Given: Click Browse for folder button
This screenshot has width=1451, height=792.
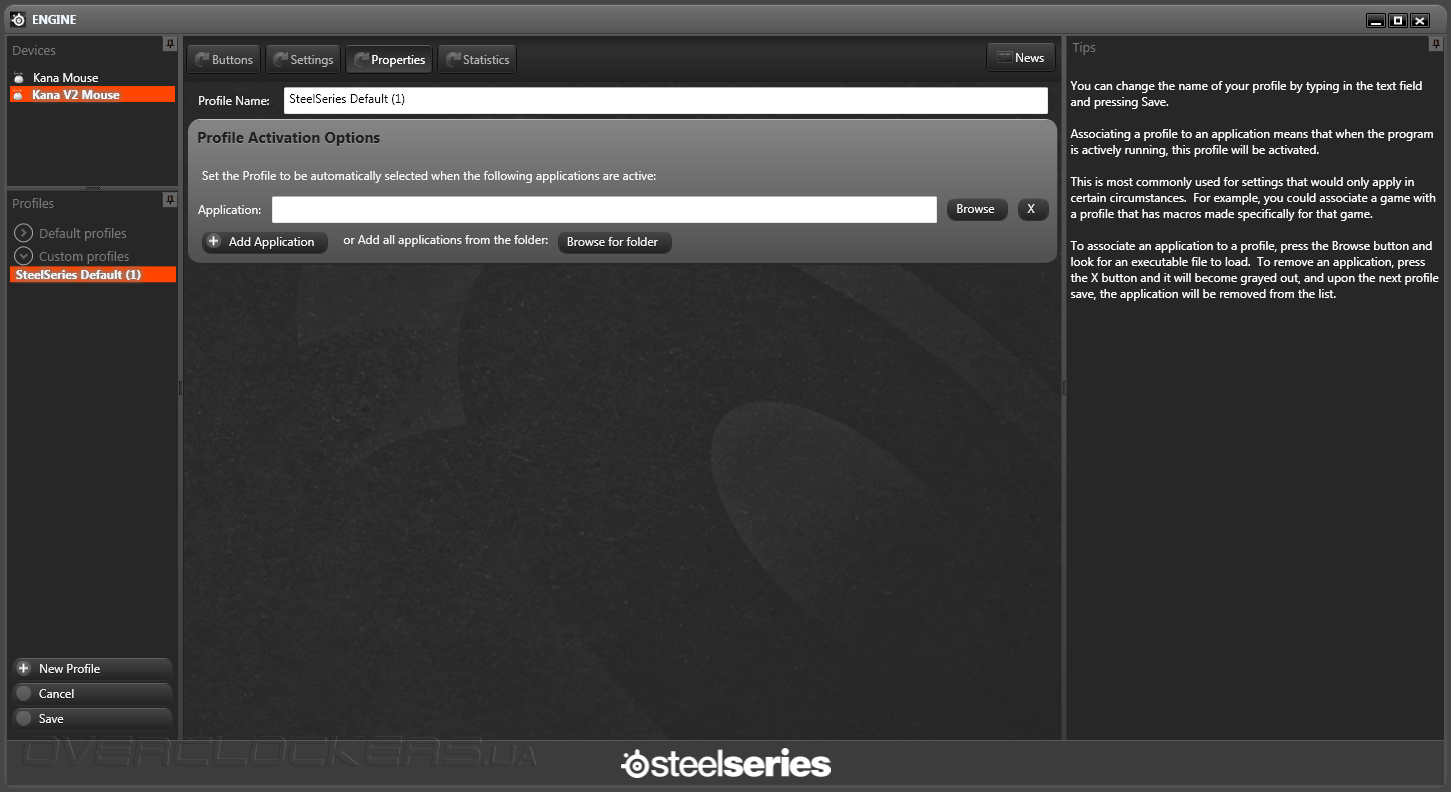Looking at the screenshot, I should pyautogui.click(x=614, y=242).
